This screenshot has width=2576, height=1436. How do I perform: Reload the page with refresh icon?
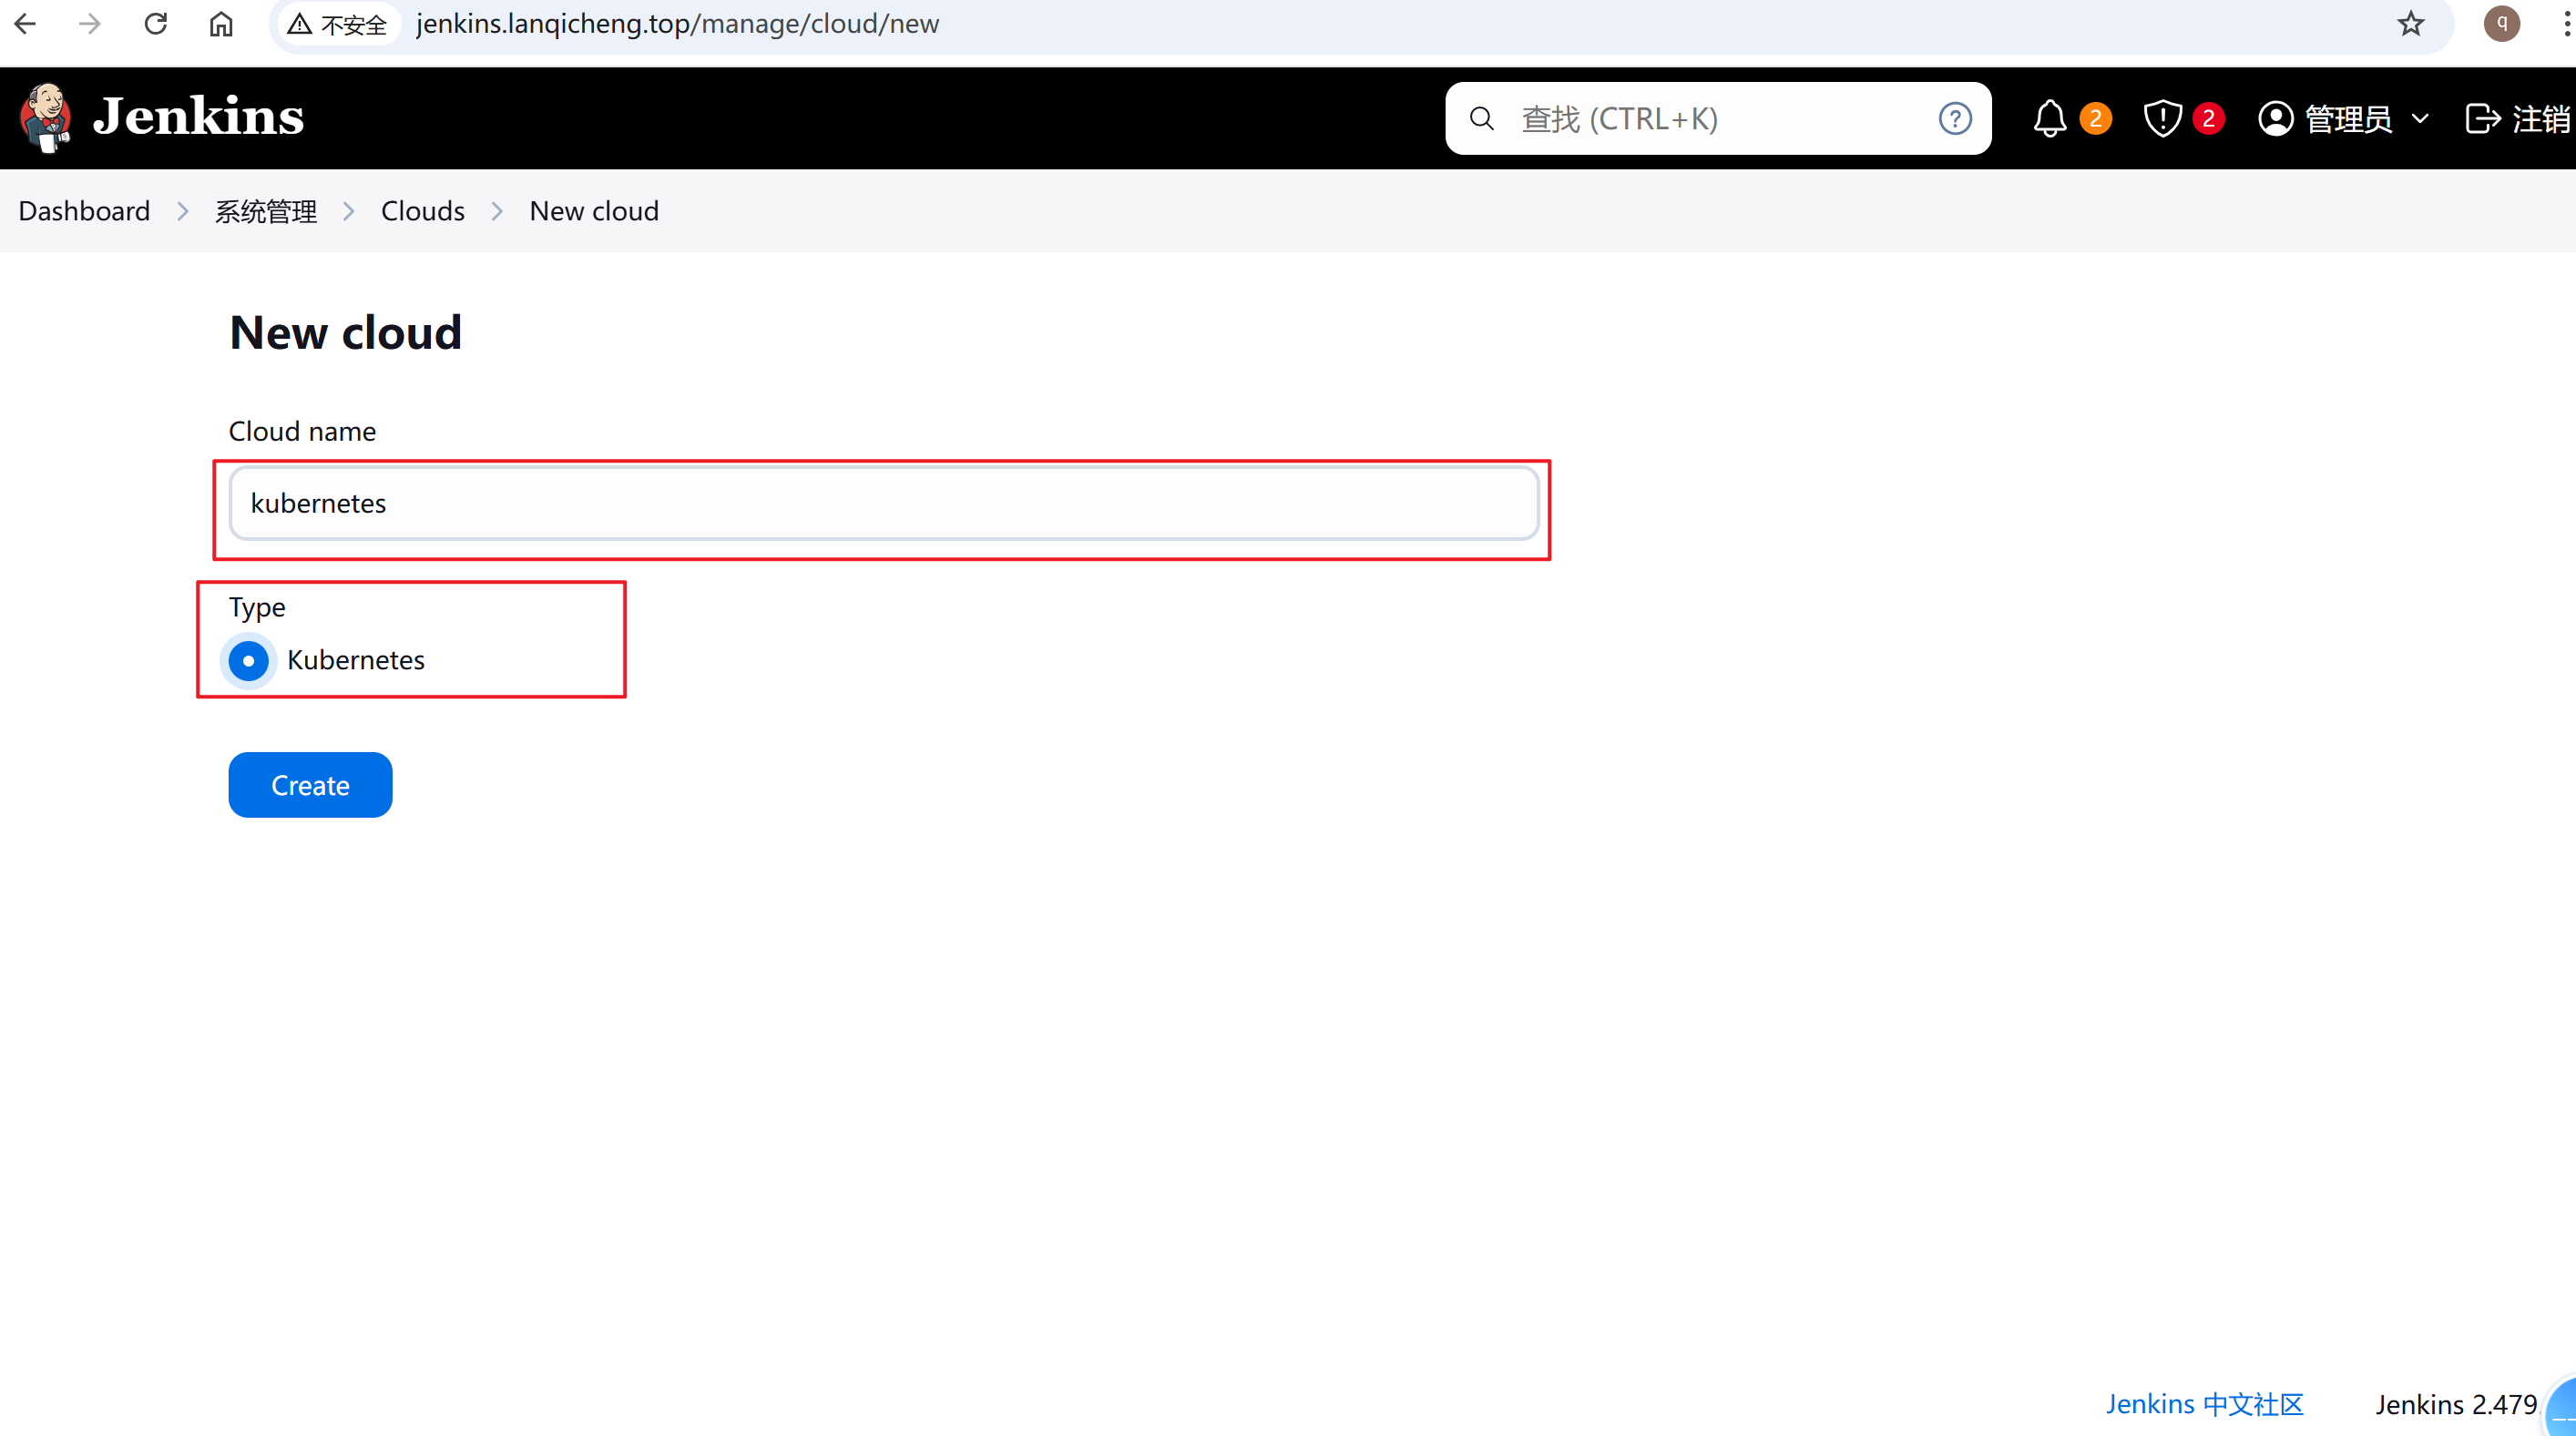click(x=155, y=24)
